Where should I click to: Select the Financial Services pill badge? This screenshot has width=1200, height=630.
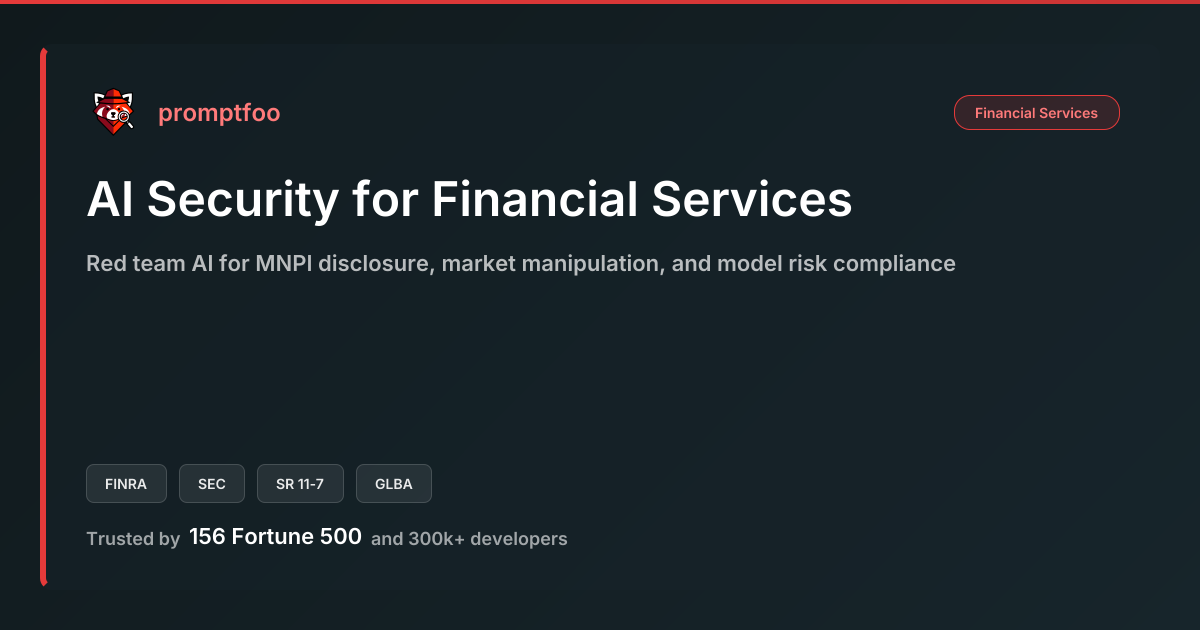coord(1036,113)
